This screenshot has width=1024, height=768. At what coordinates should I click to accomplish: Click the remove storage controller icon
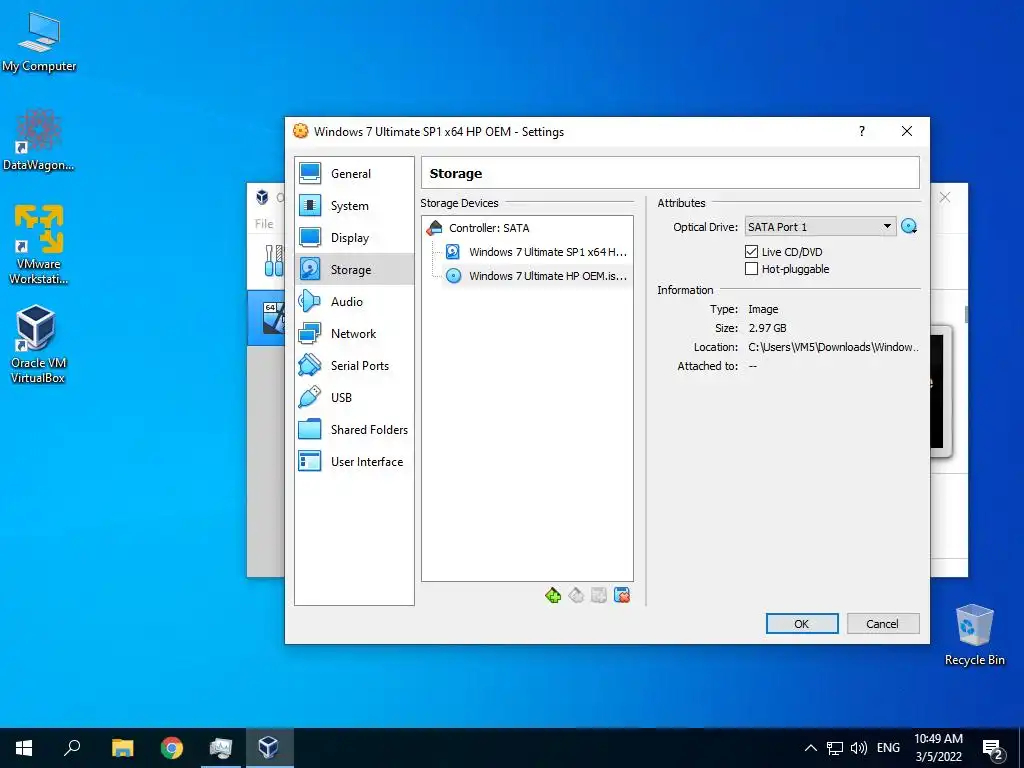tap(576, 595)
